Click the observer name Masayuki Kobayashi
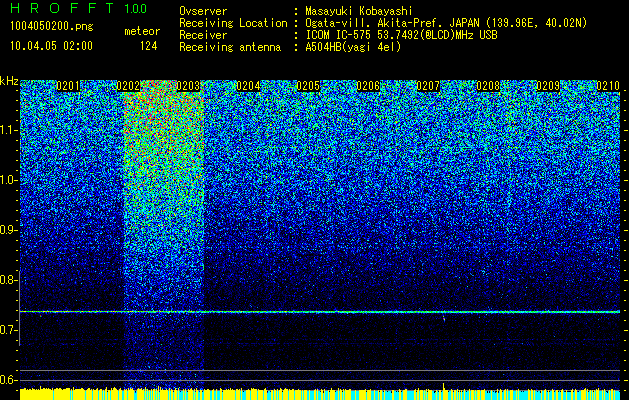This screenshot has width=629, height=400. pyautogui.click(x=359, y=11)
